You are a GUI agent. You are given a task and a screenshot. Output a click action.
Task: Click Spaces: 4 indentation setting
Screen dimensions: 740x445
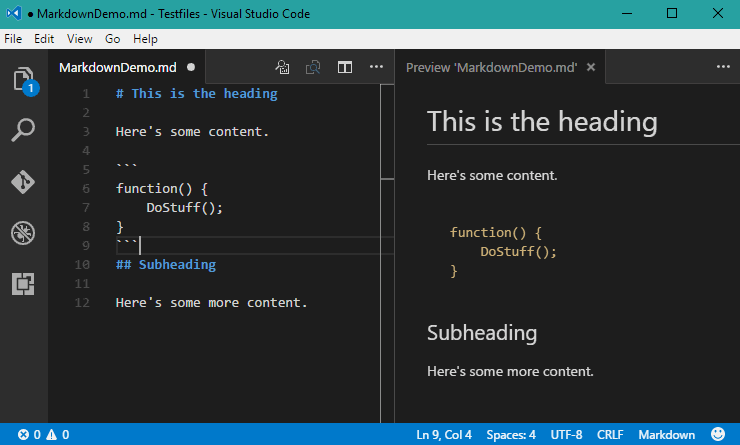click(511, 435)
